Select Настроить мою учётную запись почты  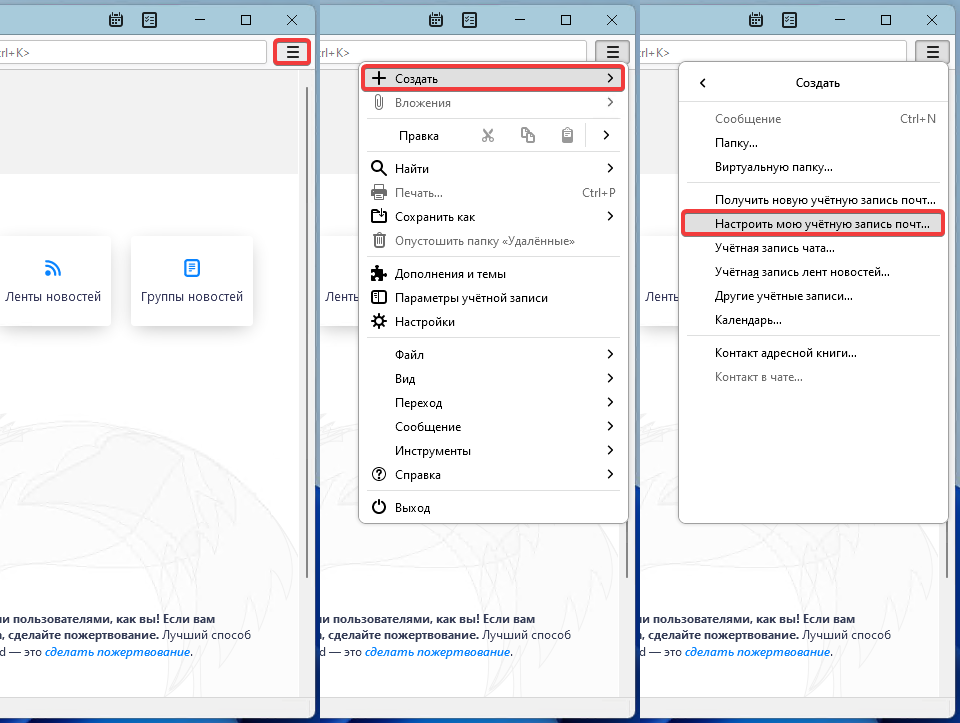point(821,224)
